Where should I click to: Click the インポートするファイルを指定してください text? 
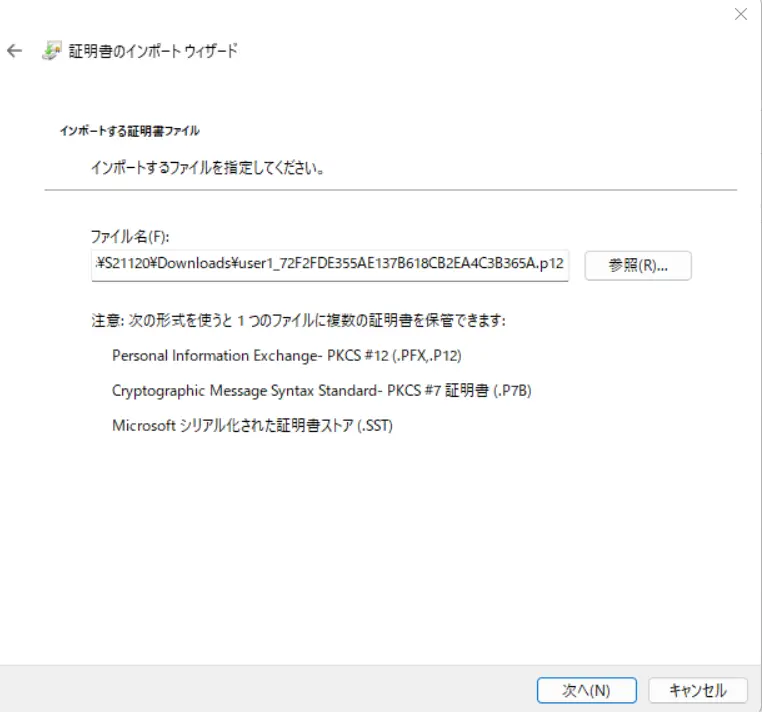point(208,168)
